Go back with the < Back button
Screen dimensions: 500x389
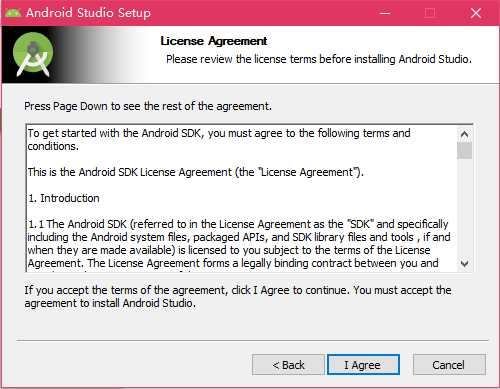click(x=288, y=365)
